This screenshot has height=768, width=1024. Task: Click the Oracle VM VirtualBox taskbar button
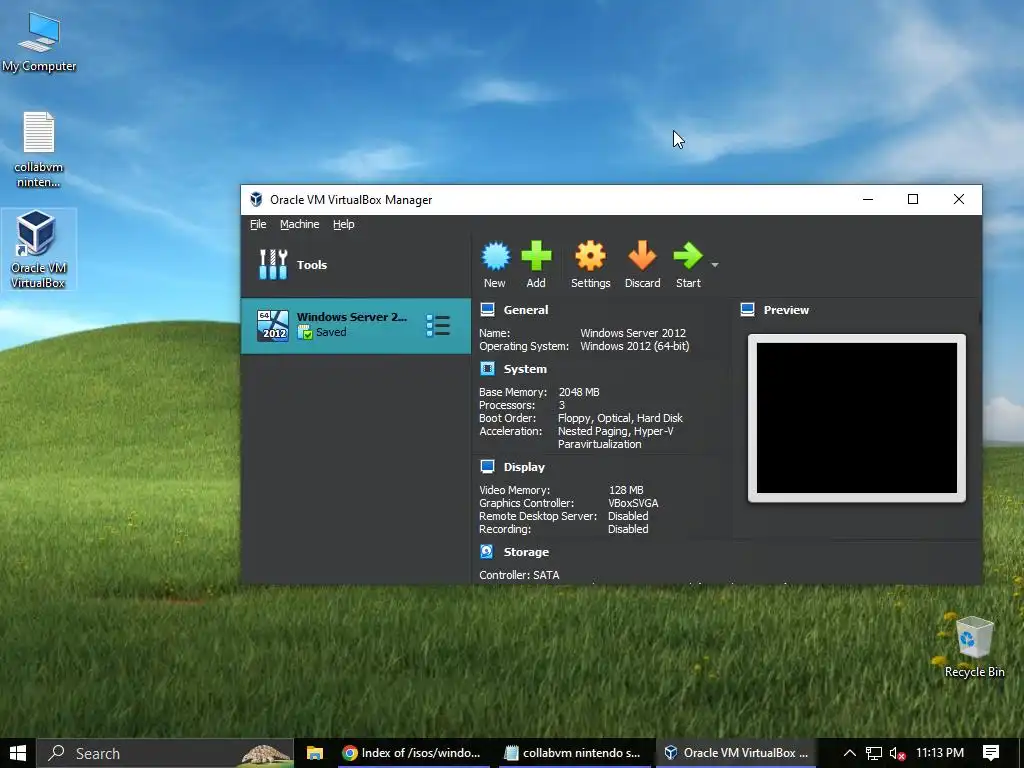[x=735, y=753]
